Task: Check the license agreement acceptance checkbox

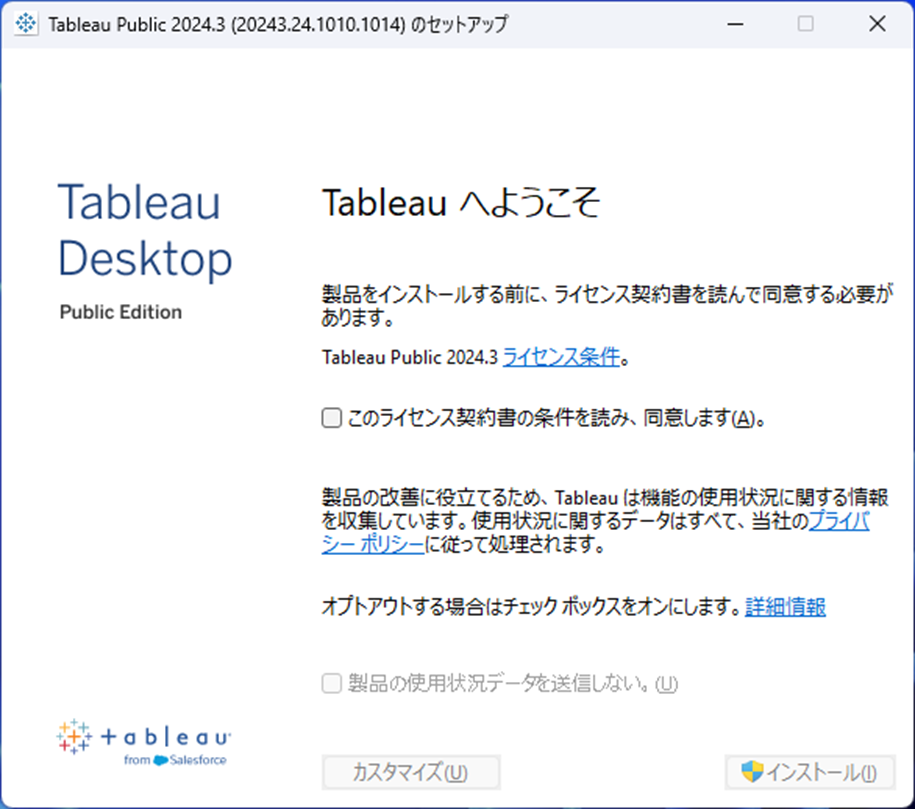Action: [331, 418]
